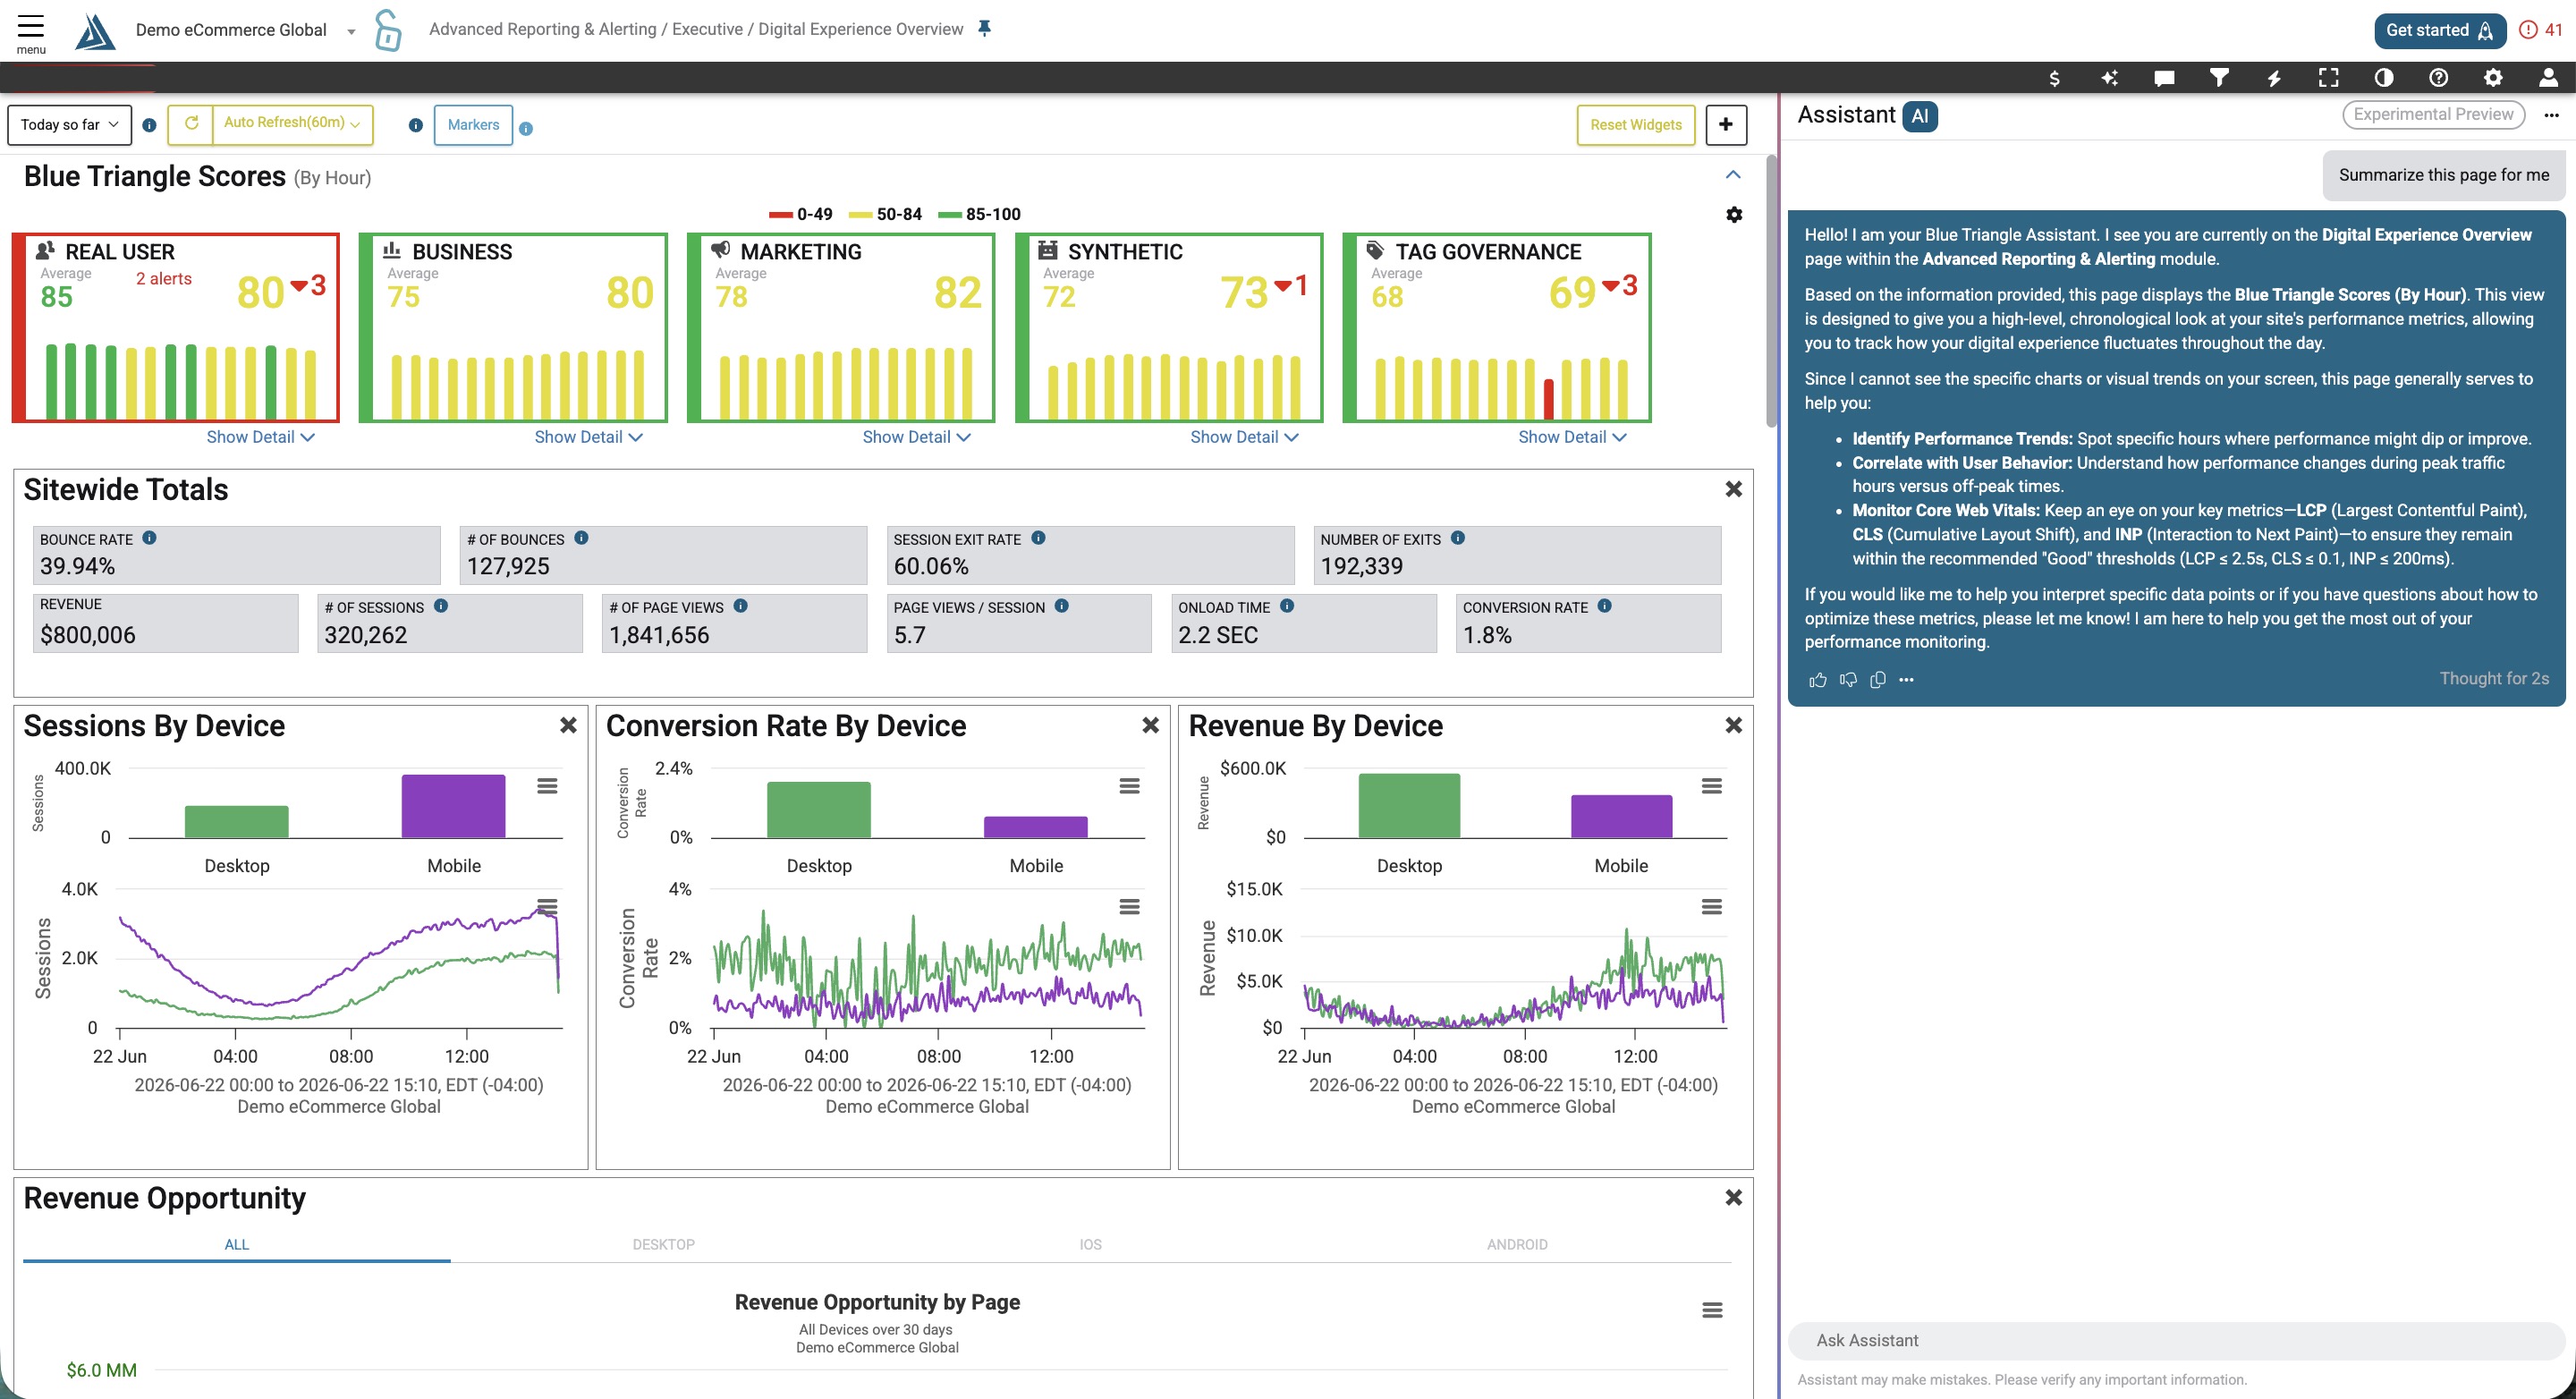Click the Bounce Rate info icon

point(149,538)
